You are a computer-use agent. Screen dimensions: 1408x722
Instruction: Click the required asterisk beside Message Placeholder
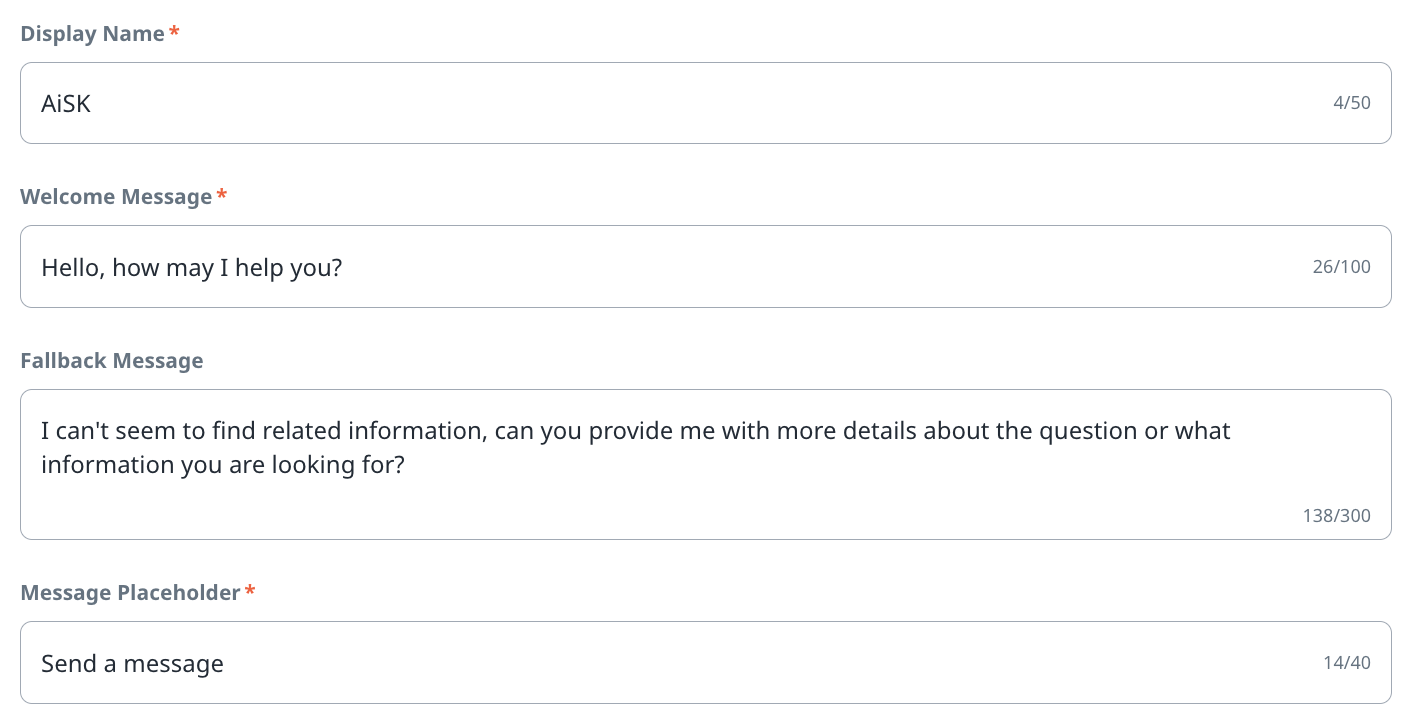tap(250, 592)
